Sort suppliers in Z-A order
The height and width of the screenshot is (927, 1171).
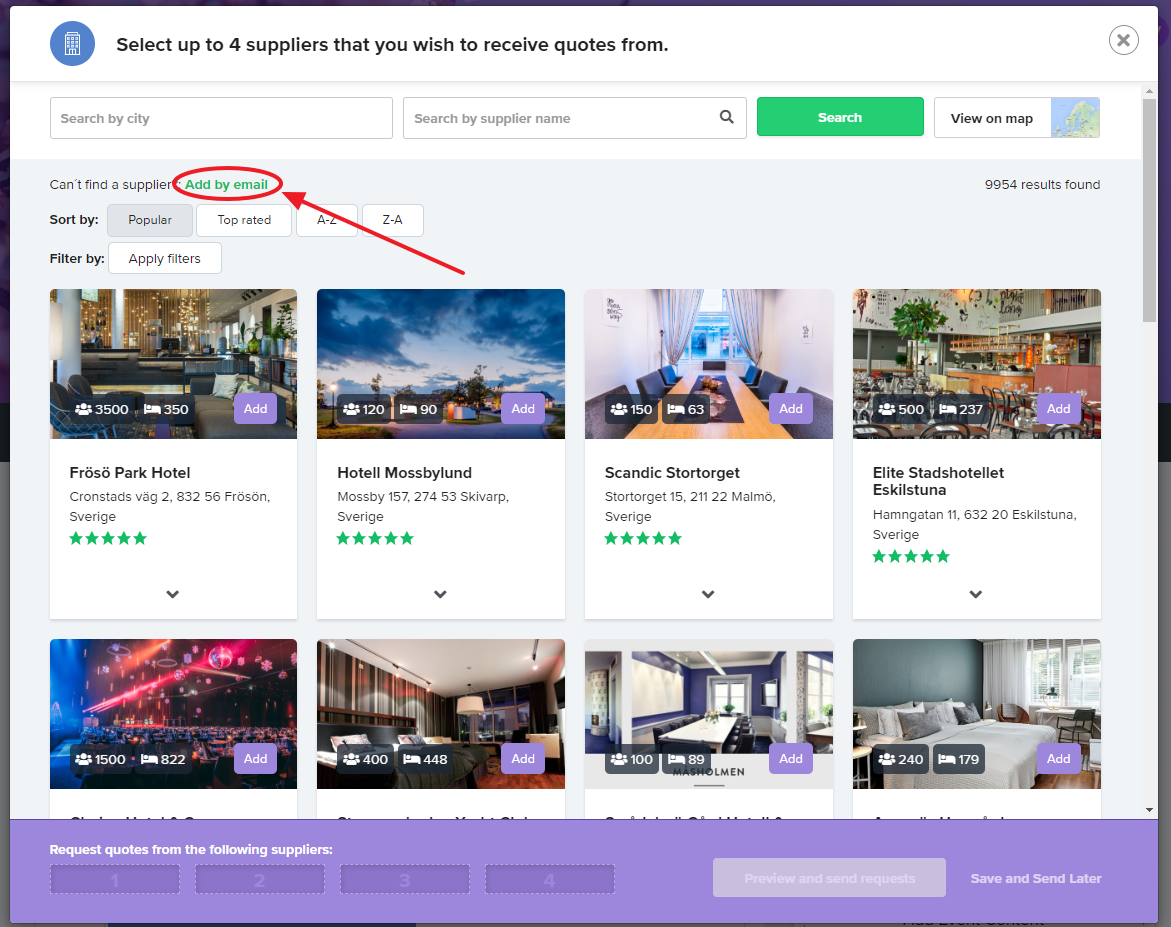(x=393, y=220)
